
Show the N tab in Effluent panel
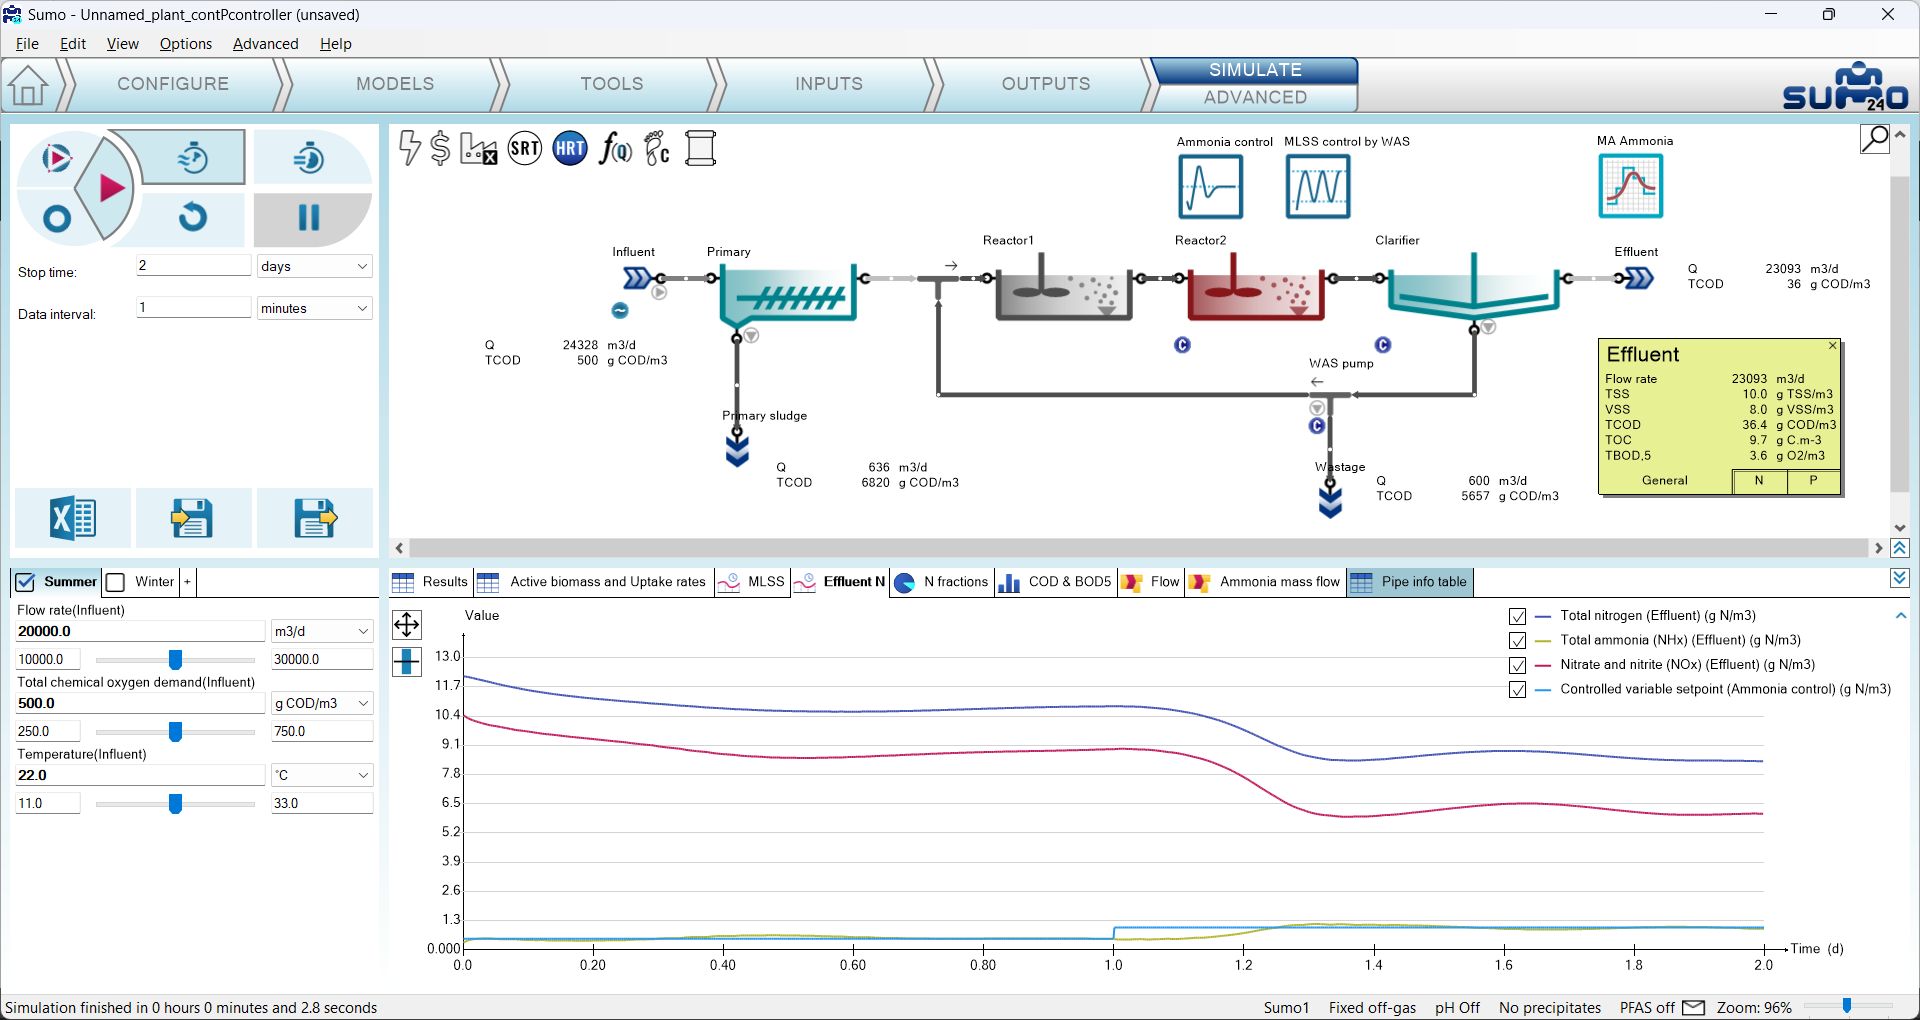pyautogui.click(x=1759, y=481)
